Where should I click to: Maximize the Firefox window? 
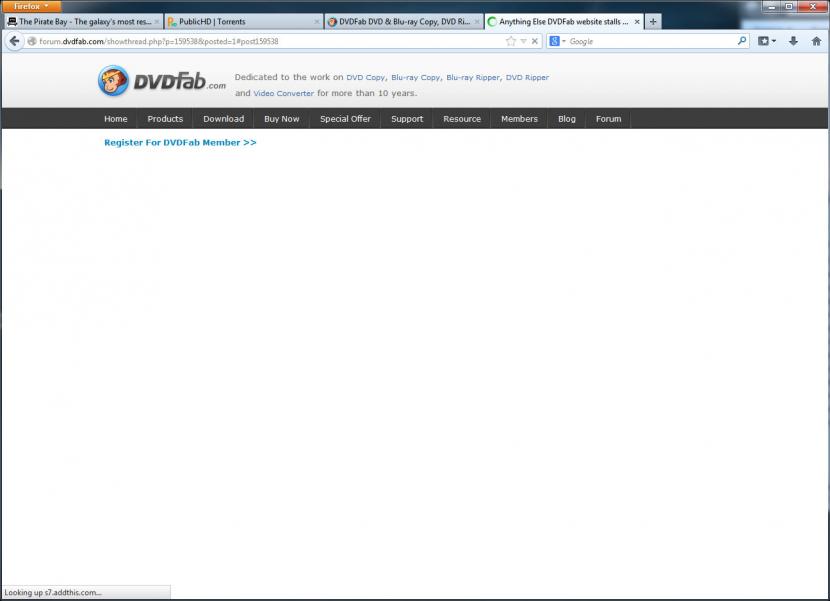789,6
